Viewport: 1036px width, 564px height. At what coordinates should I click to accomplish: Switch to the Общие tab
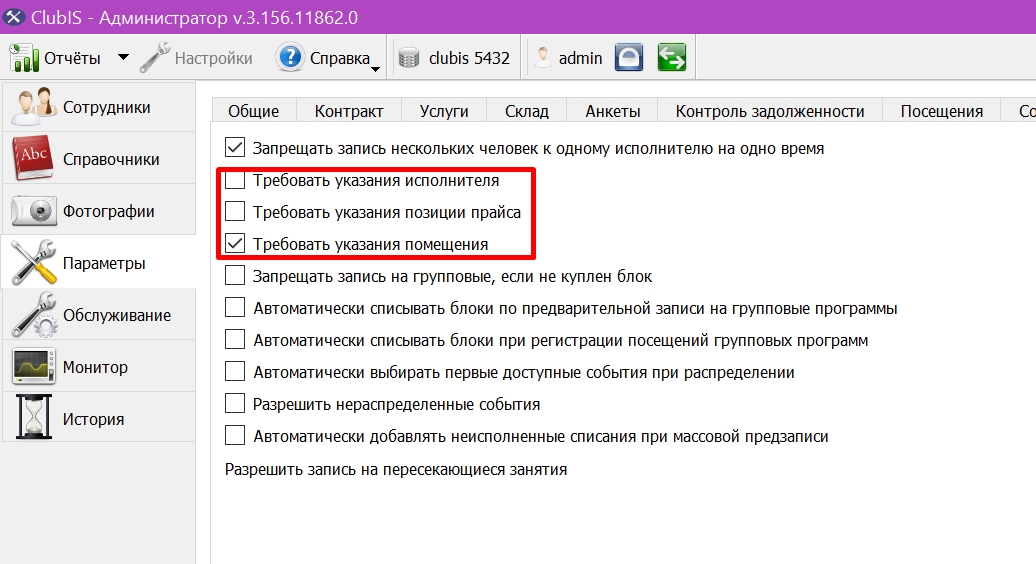tap(254, 111)
